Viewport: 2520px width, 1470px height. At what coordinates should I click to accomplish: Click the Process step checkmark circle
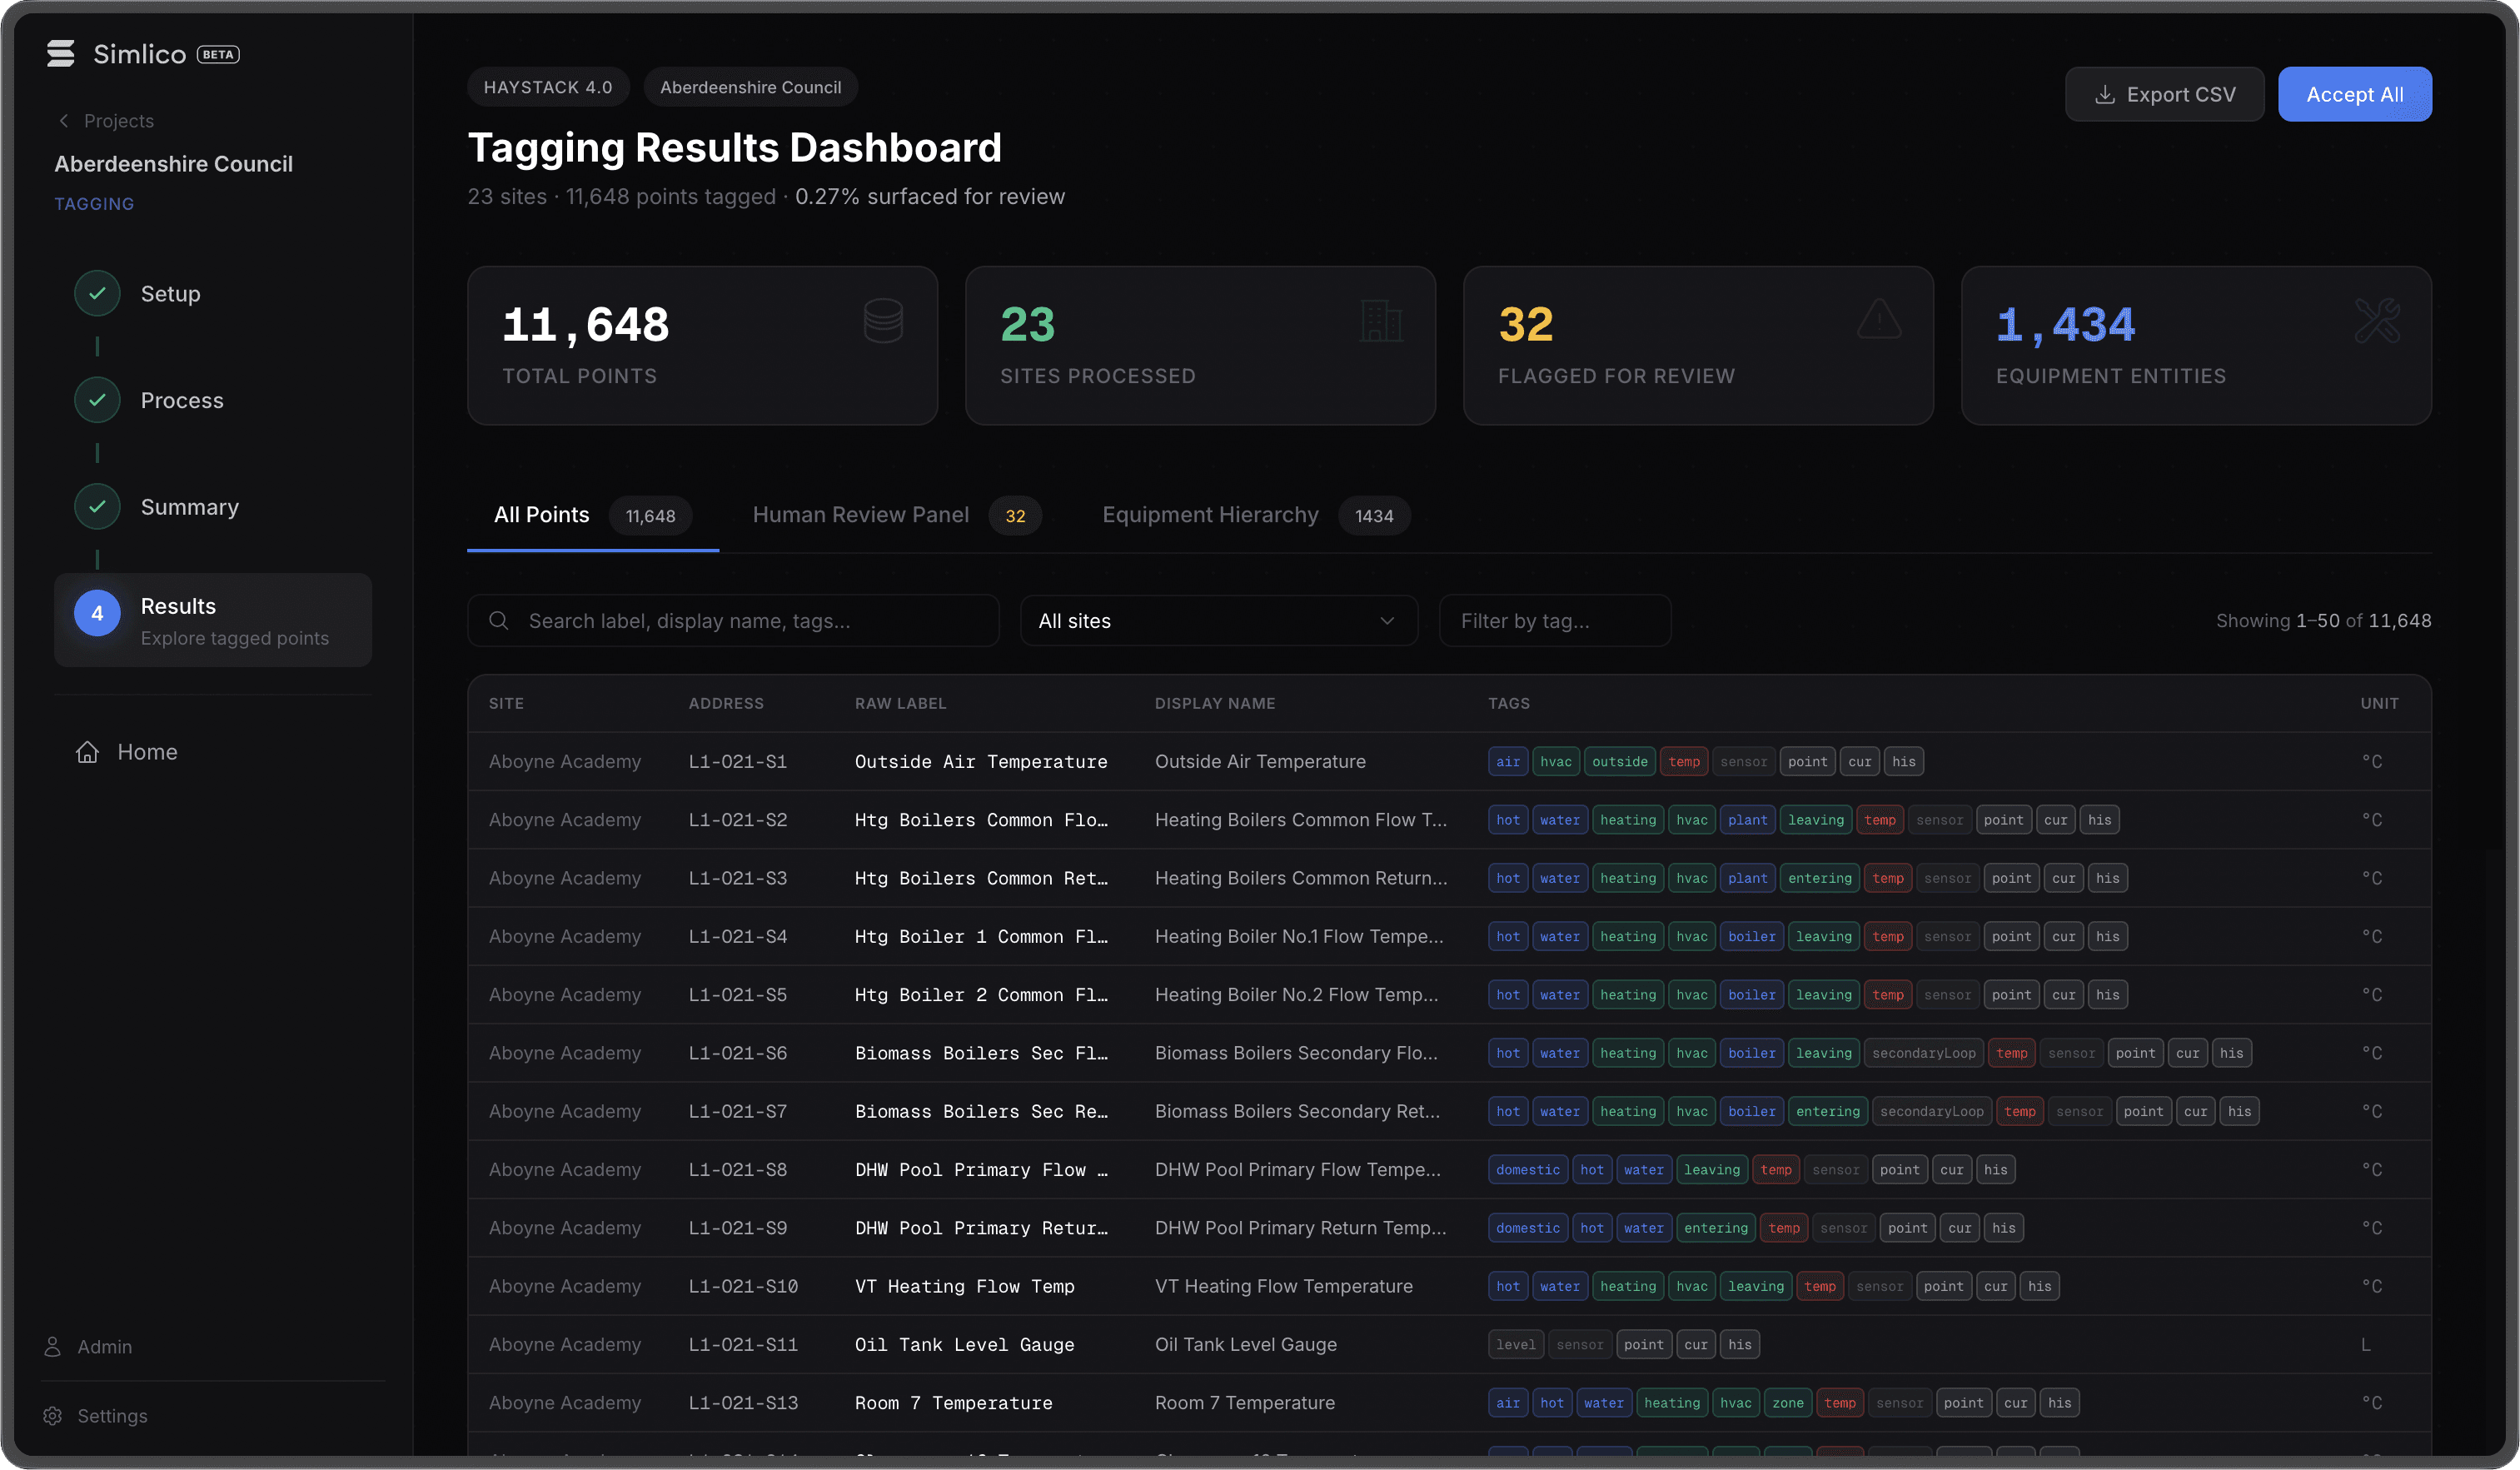click(x=97, y=400)
